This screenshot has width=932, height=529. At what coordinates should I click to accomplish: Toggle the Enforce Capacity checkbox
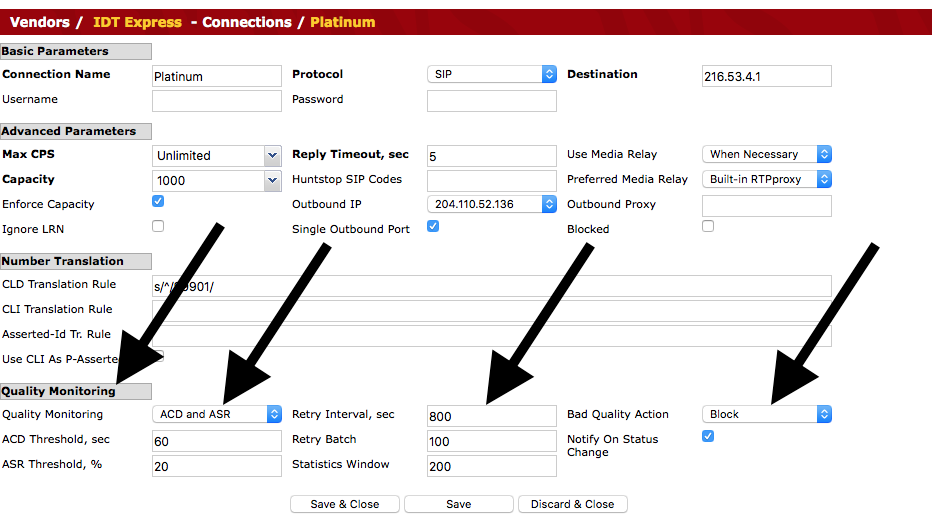tap(158, 201)
